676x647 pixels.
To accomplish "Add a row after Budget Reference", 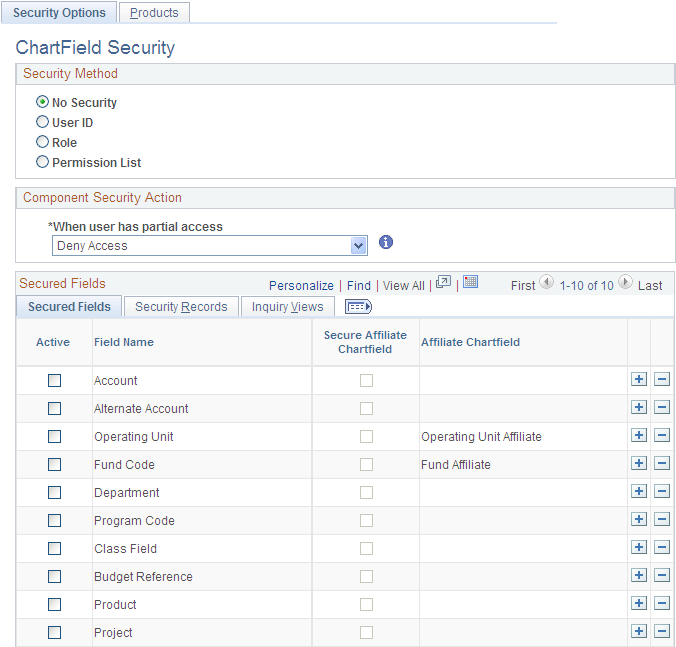I will (x=638, y=575).
